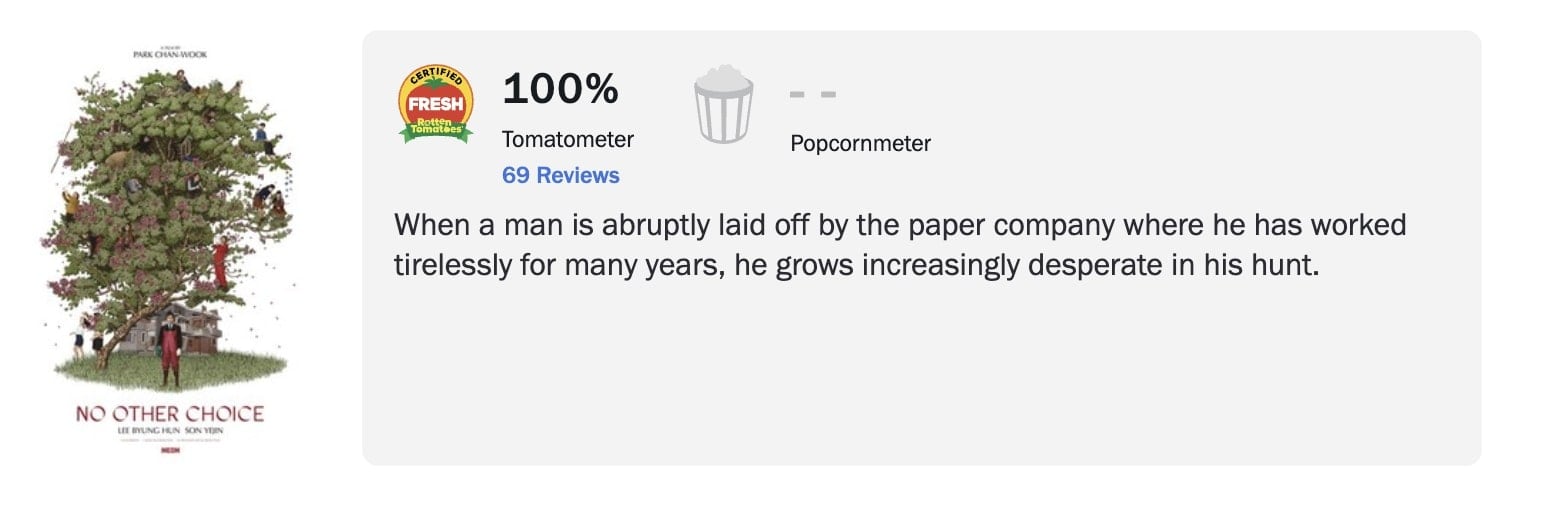Select the Tomatometer label
The height and width of the screenshot is (506, 1542).
coord(567,140)
